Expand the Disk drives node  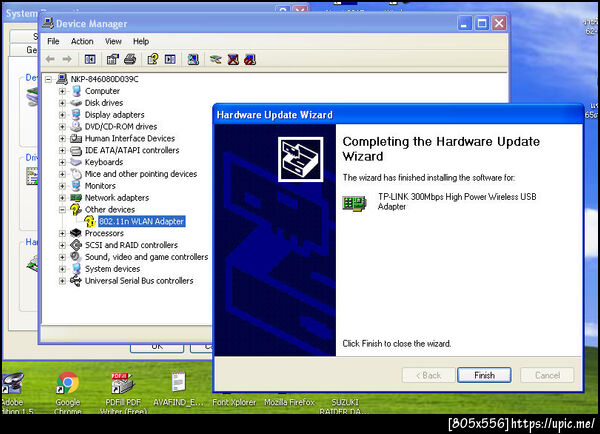tap(62, 103)
